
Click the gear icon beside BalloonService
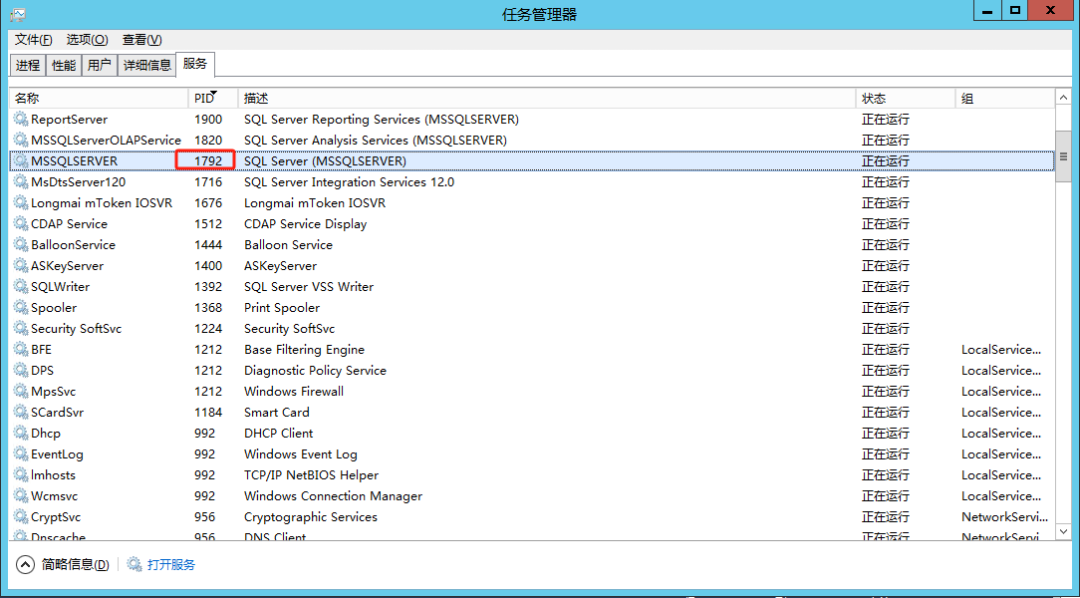click(21, 245)
